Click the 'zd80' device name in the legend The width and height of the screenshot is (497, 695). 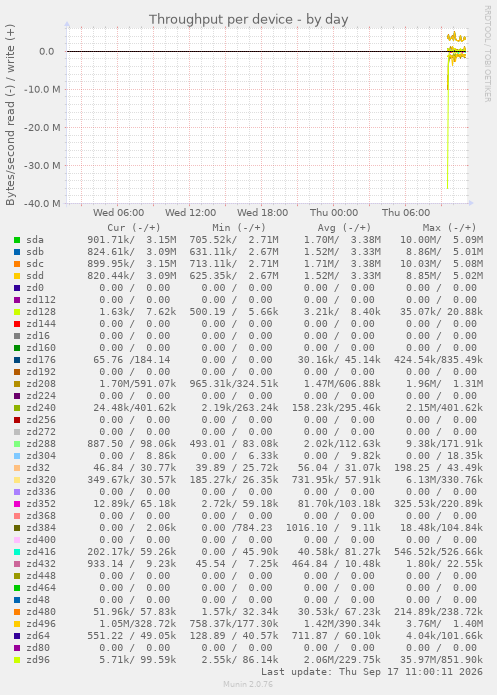pyautogui.click(x=38, y=648)
